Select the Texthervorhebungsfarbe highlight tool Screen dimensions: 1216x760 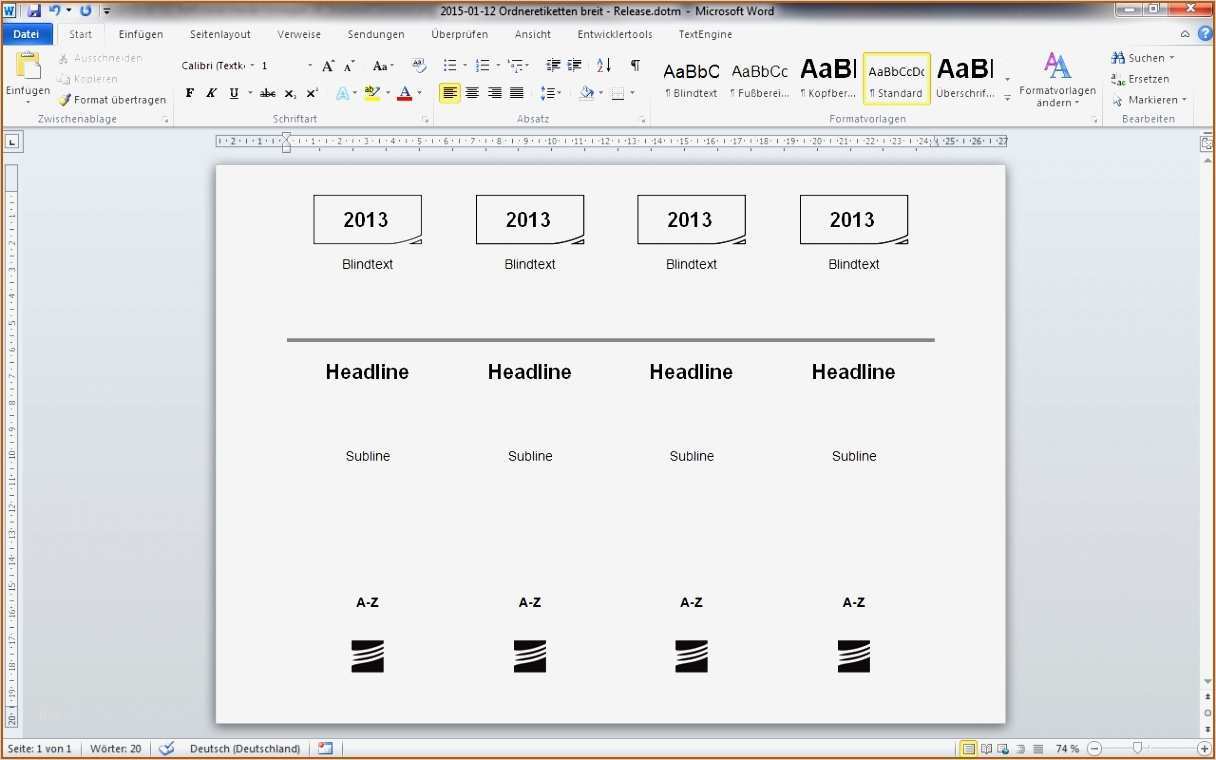371,93
